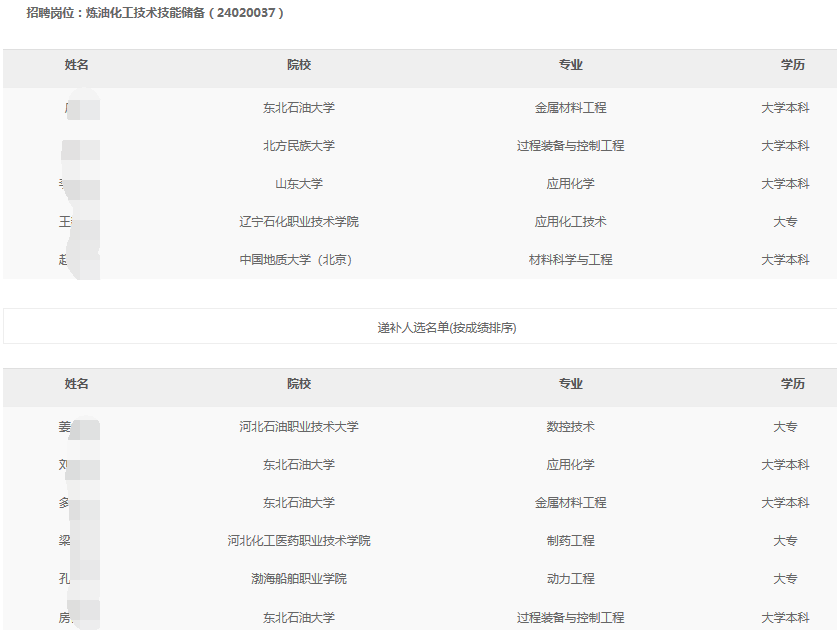
Task: Click the 姓名 column header in first table
Action: pyautogui.click(x=77, y=64)
